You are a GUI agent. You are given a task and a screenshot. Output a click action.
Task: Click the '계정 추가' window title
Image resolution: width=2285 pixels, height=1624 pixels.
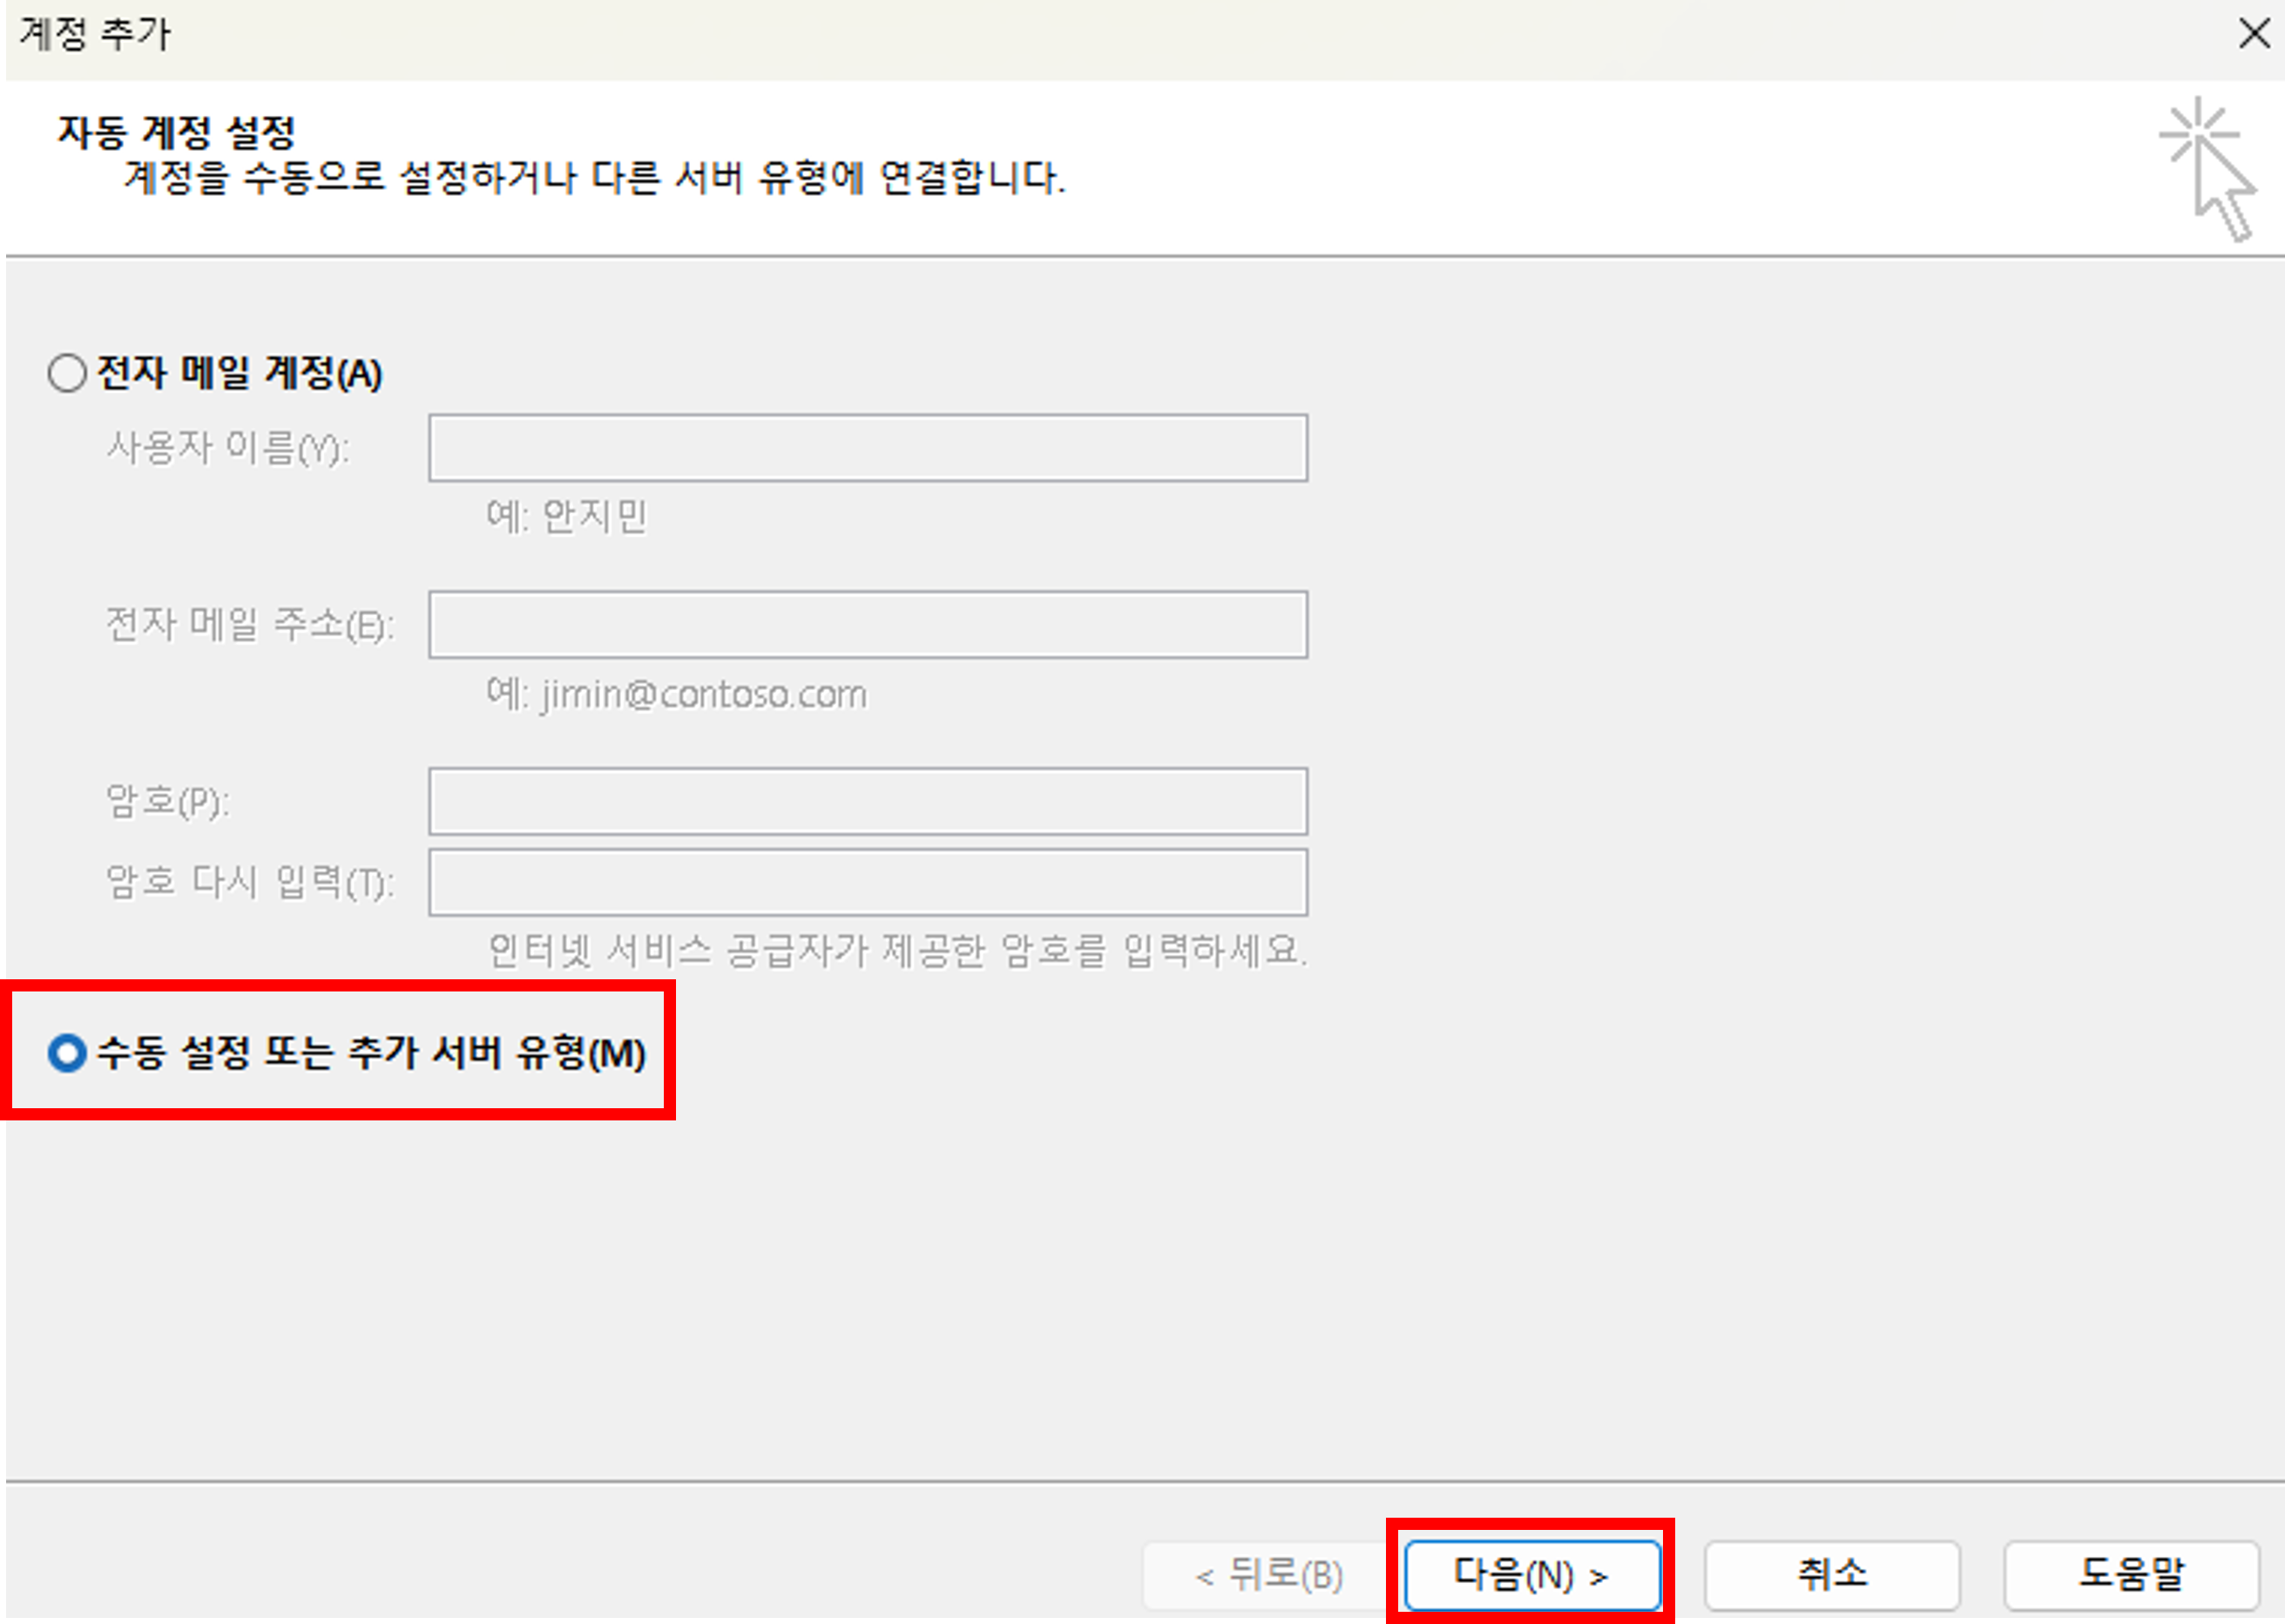pos(95,34)
